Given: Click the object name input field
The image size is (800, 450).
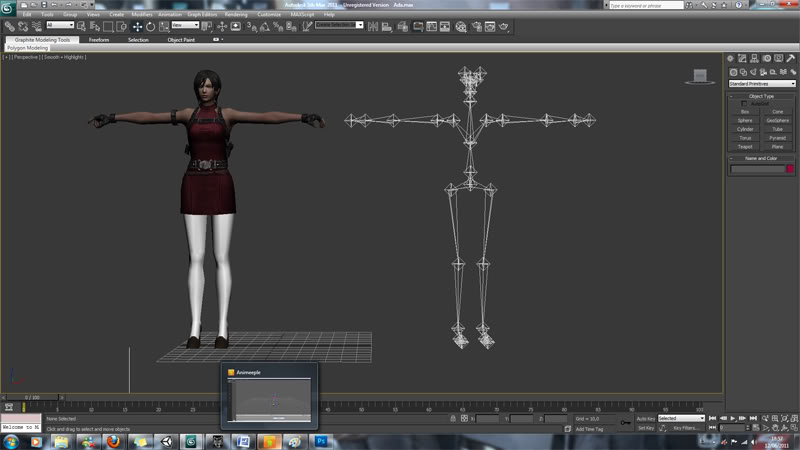Looking at the screenshot, I should pyautogui.click(x=757, y=169).
